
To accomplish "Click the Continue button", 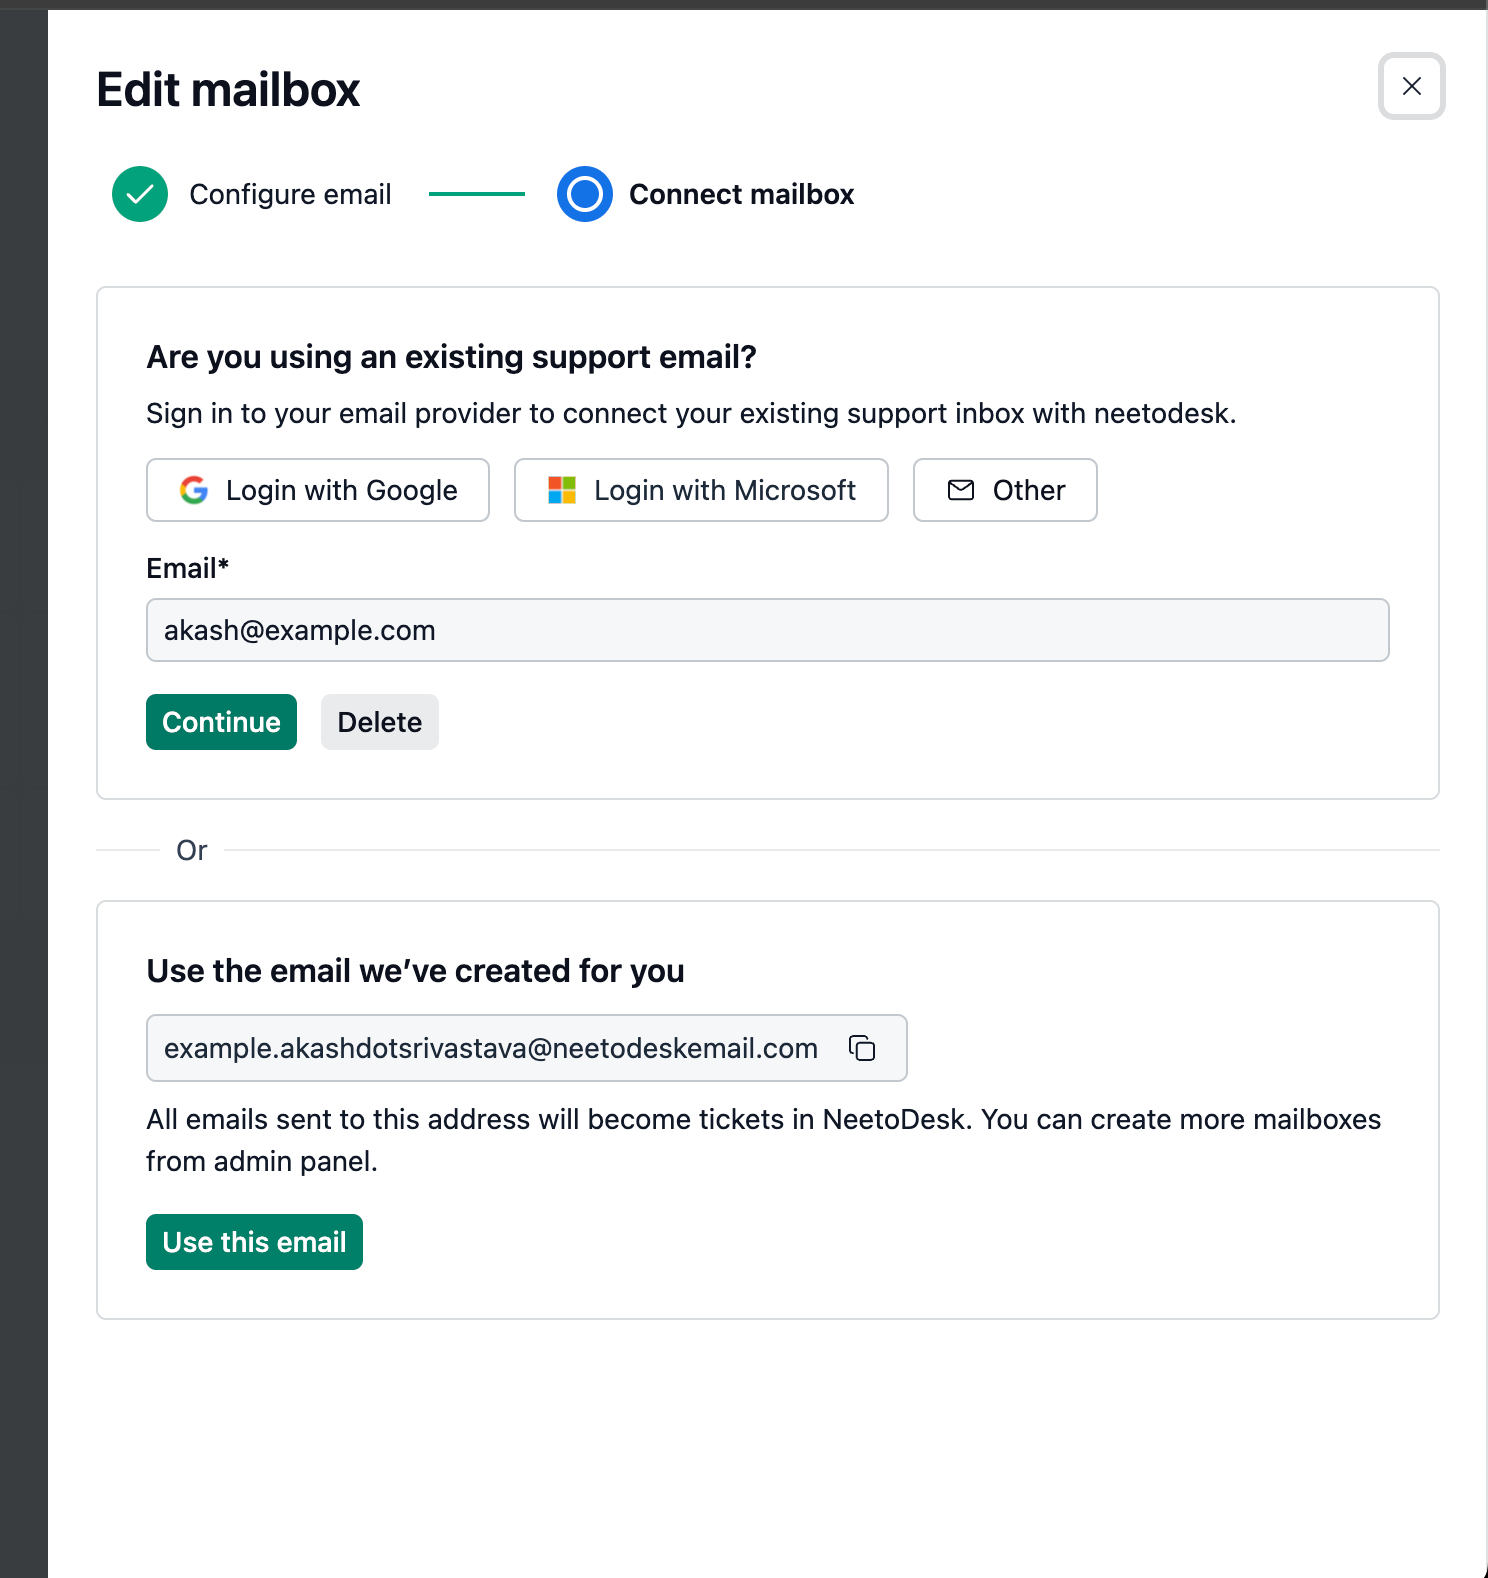I will pos(221,722).
